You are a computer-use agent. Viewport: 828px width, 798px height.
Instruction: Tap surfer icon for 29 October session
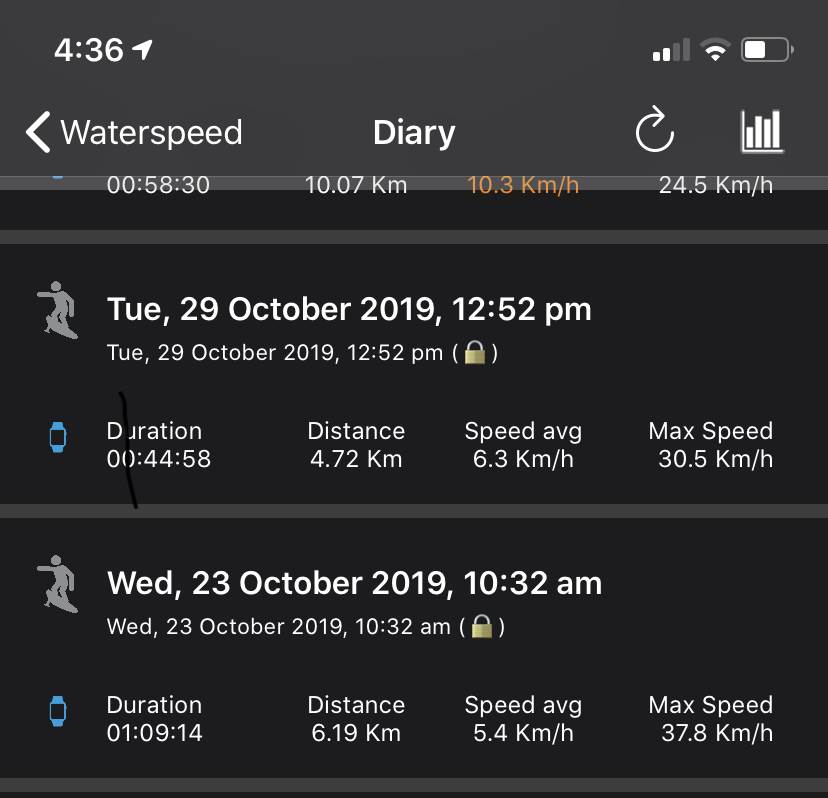coord(56,309)
